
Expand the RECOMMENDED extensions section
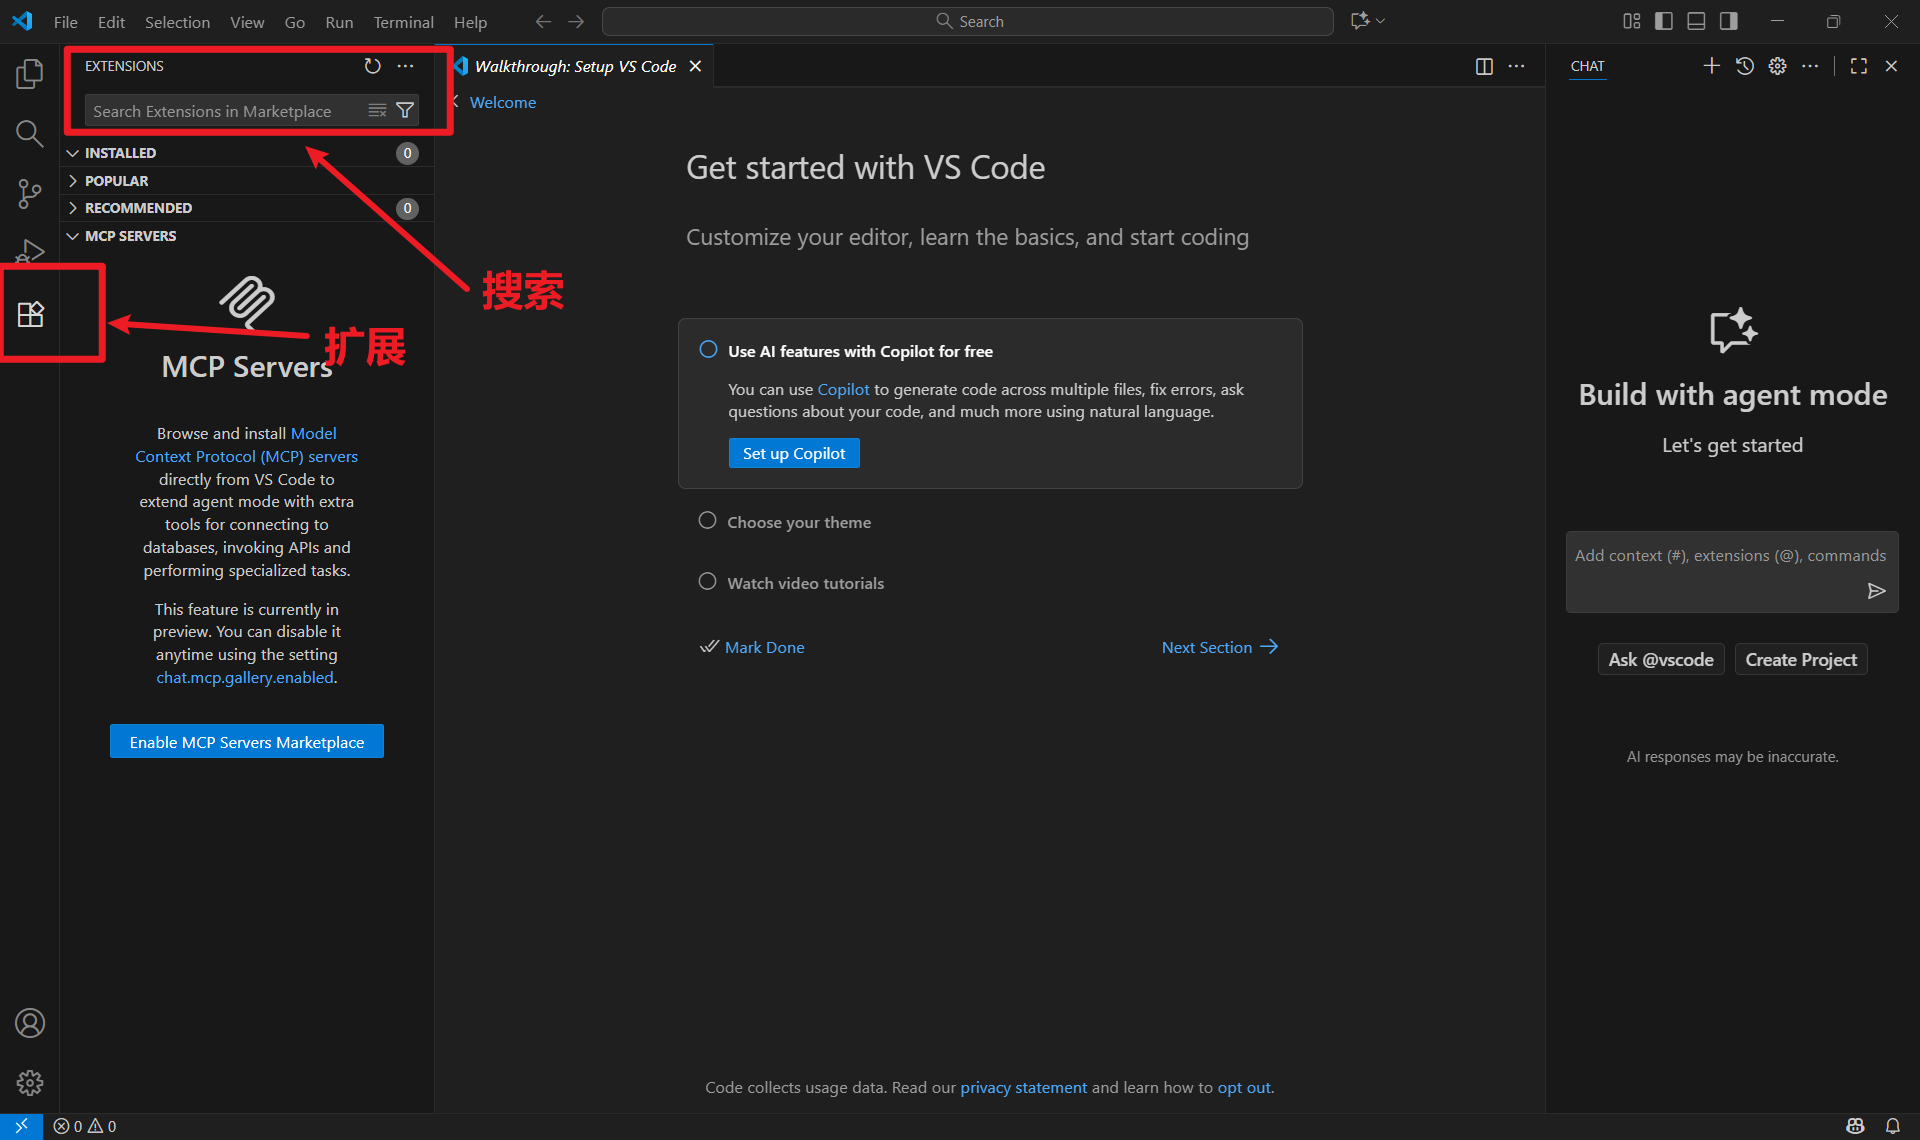[x=138, y=208]
